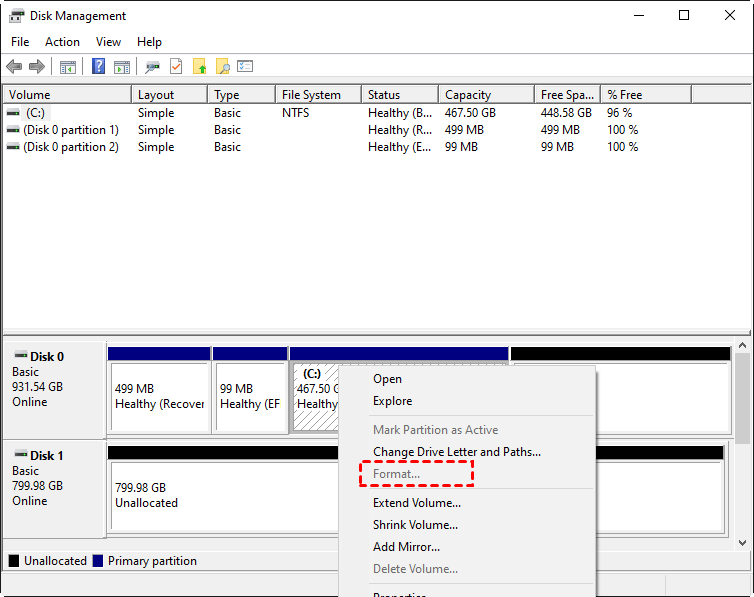Click the yellow folder with green arrow icon
This screenshot has width=754, height=597.
pyautogui.click(x=200, y=66)
